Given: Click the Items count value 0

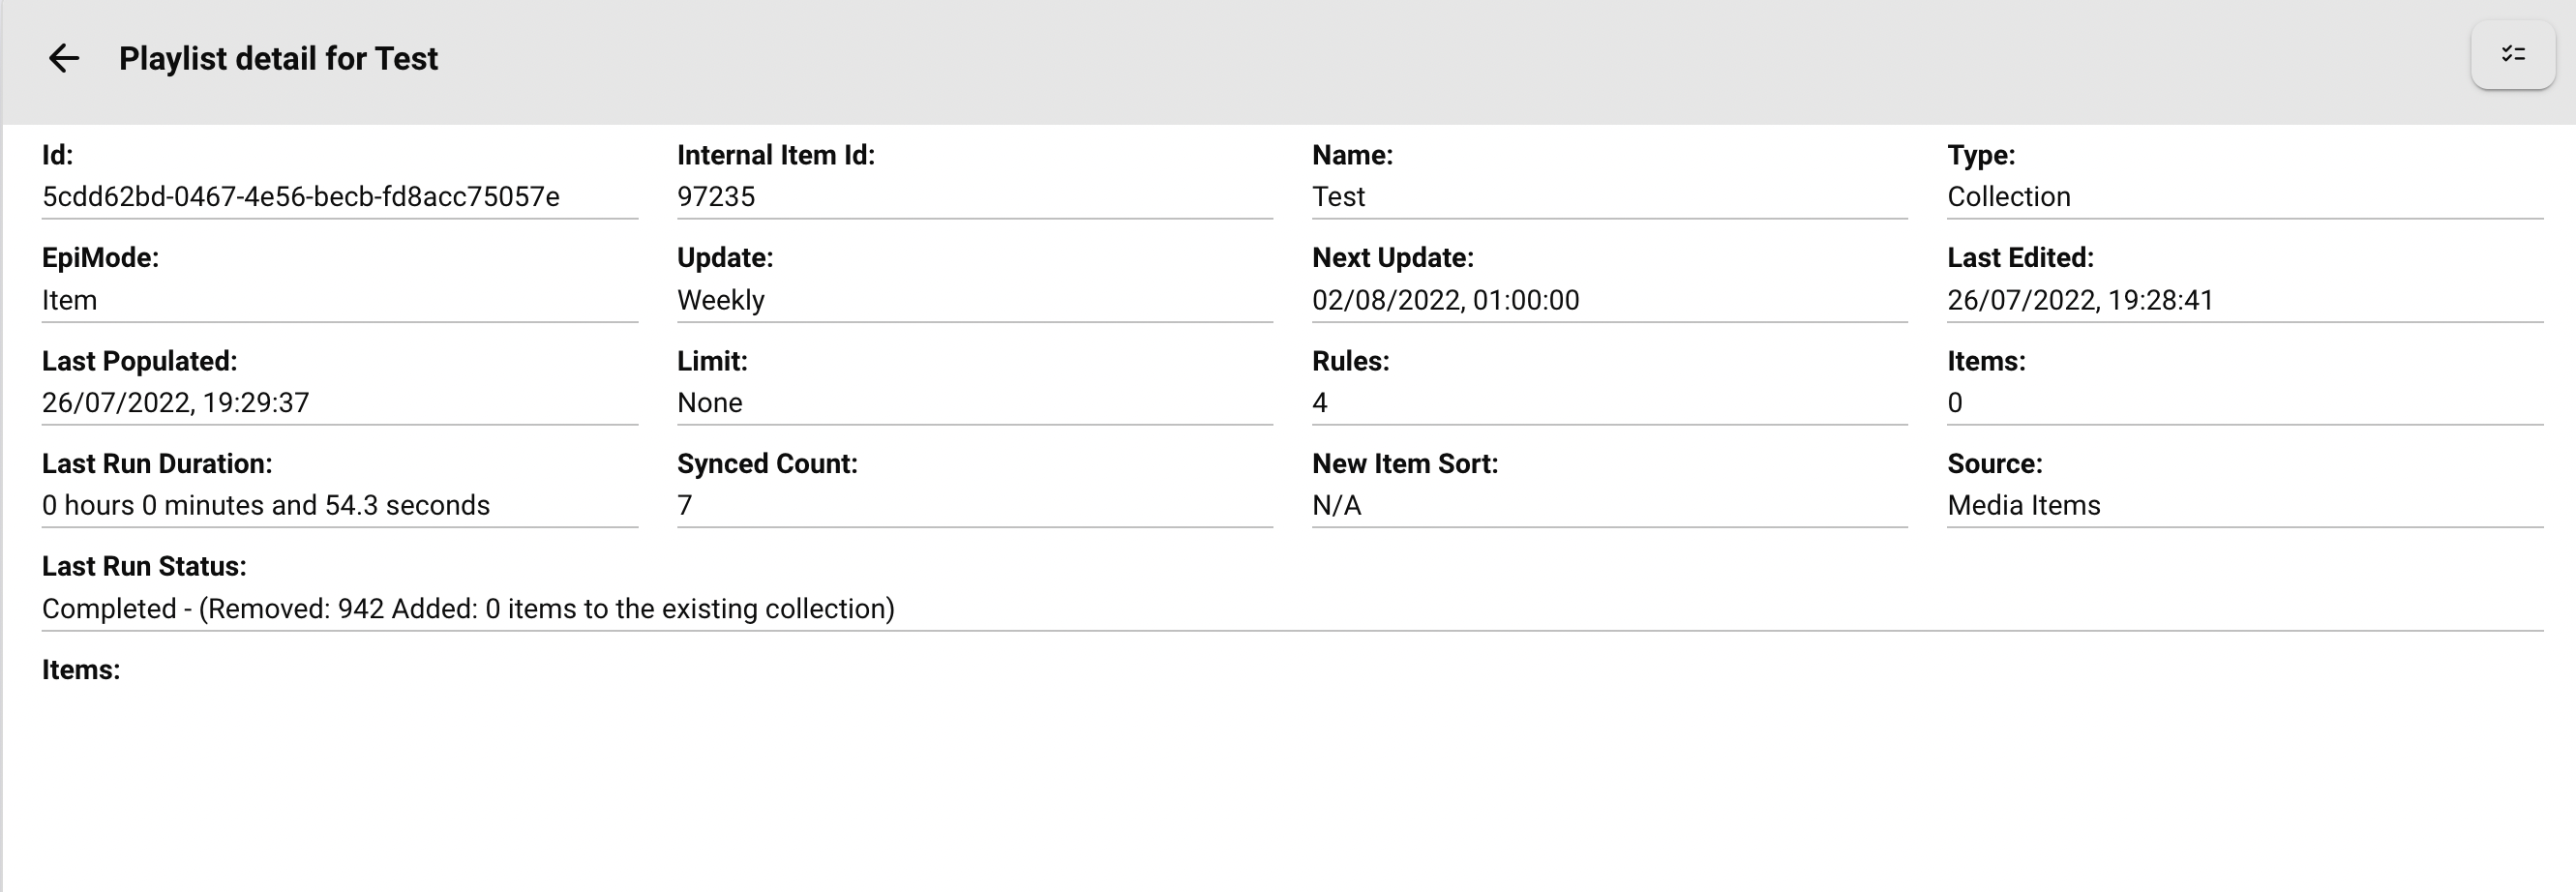Looking at the screenshot, I should [x=1954, y=403].
